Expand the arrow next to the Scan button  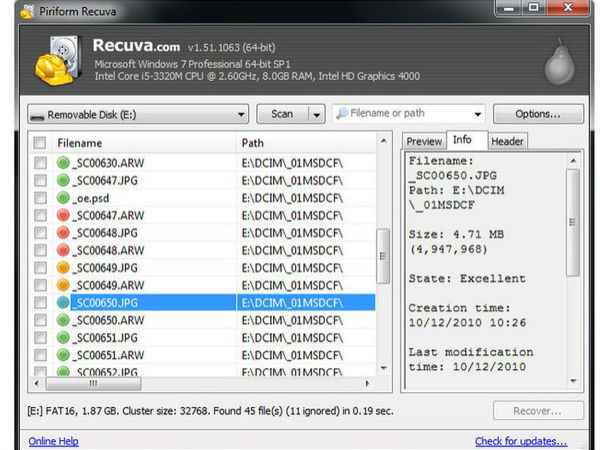pos(316,114)
